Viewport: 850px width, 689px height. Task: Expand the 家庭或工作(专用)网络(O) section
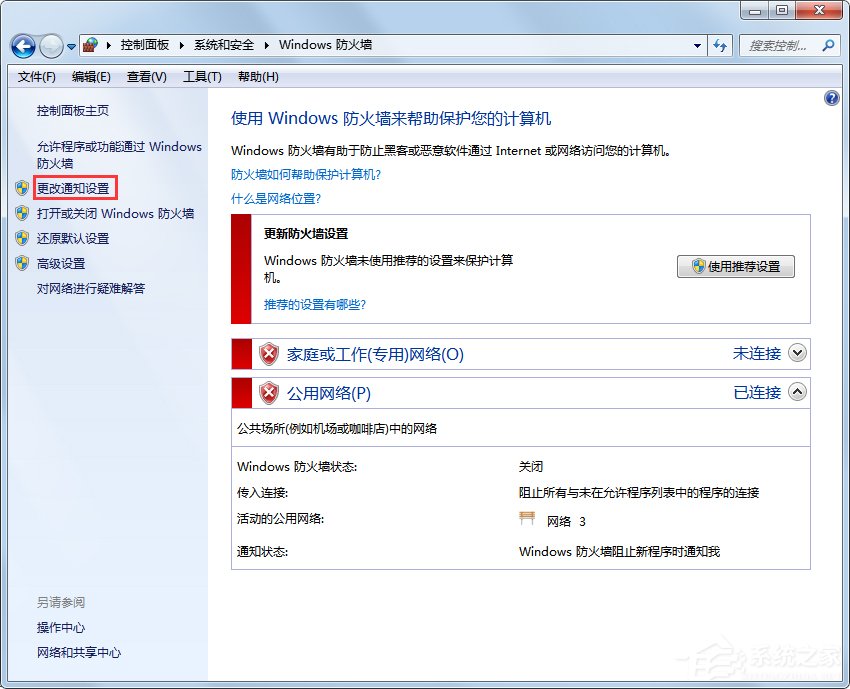797,353
